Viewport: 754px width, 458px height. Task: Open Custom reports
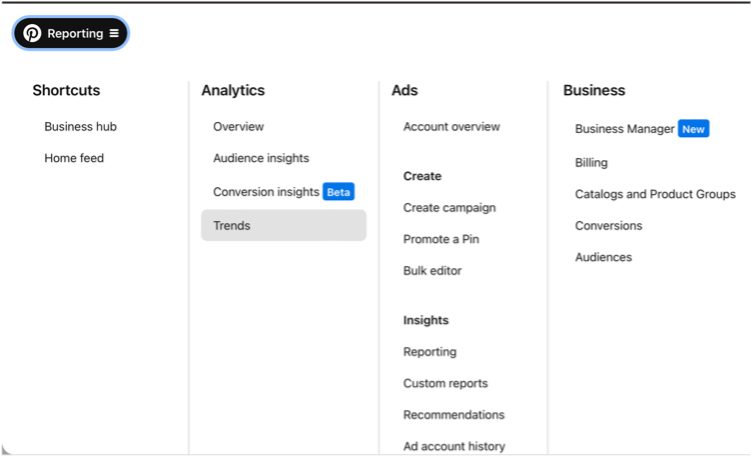pos(445,383)
